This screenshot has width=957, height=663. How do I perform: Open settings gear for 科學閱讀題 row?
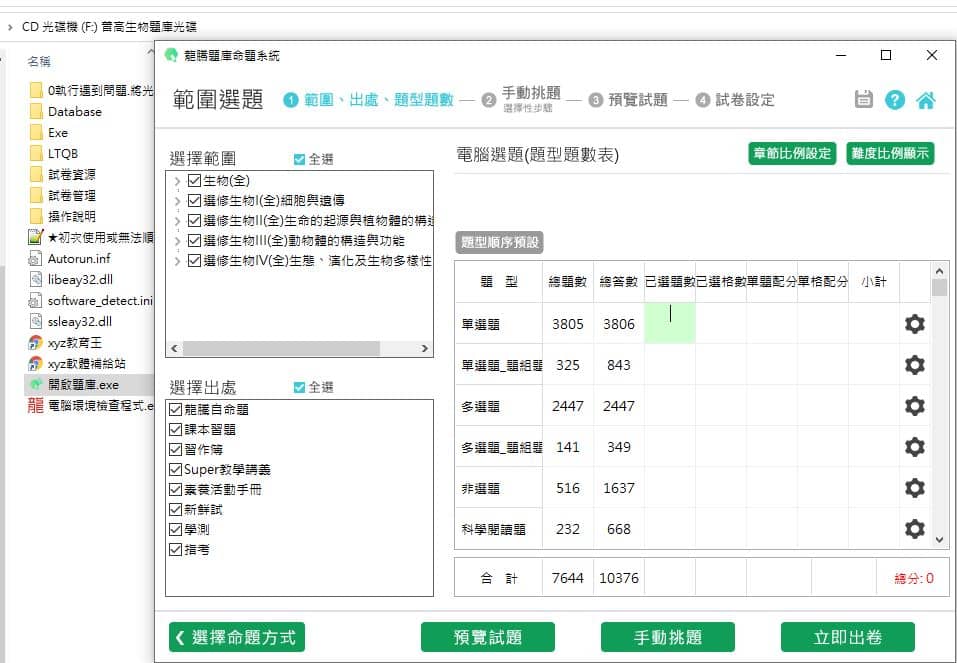pyautogui.click(x=914, y=529)
